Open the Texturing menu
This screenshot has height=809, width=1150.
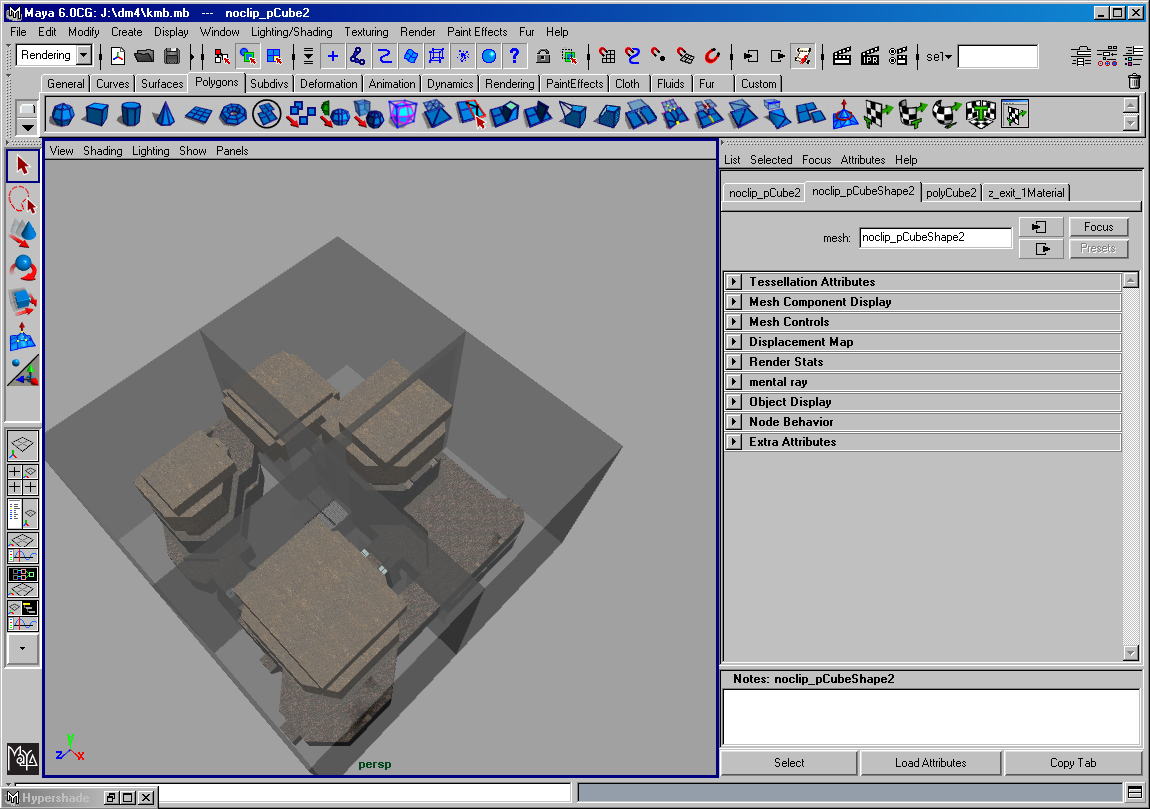click(366, 32)
